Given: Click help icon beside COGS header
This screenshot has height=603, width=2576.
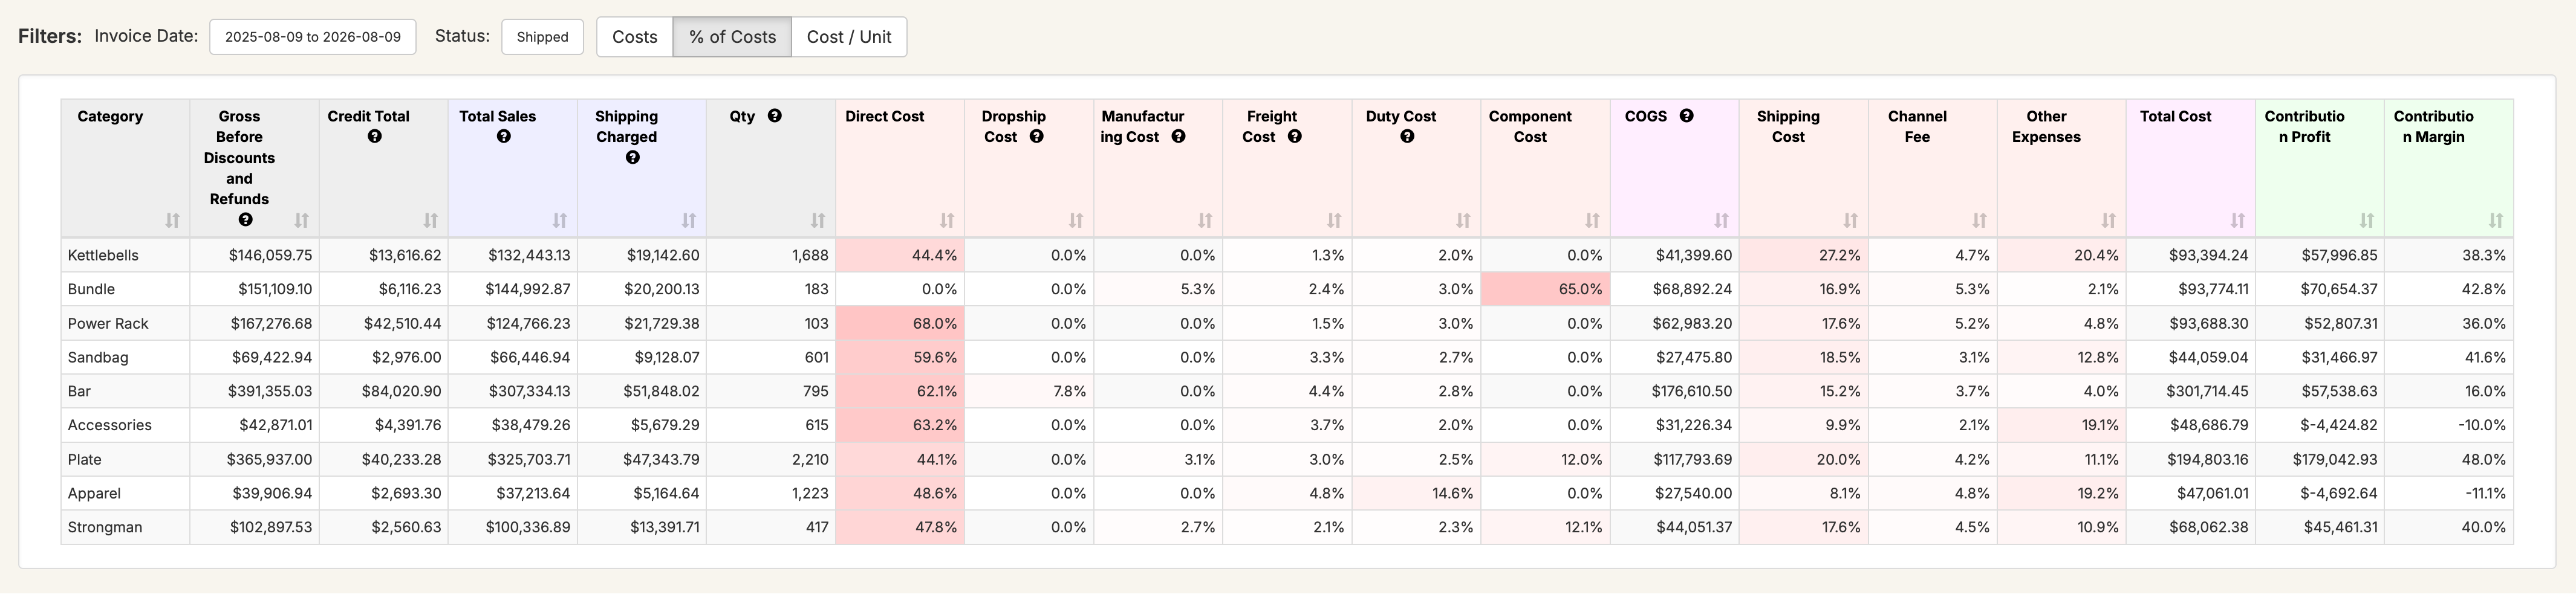Looking at the screenshot, I should (1686, 116).
